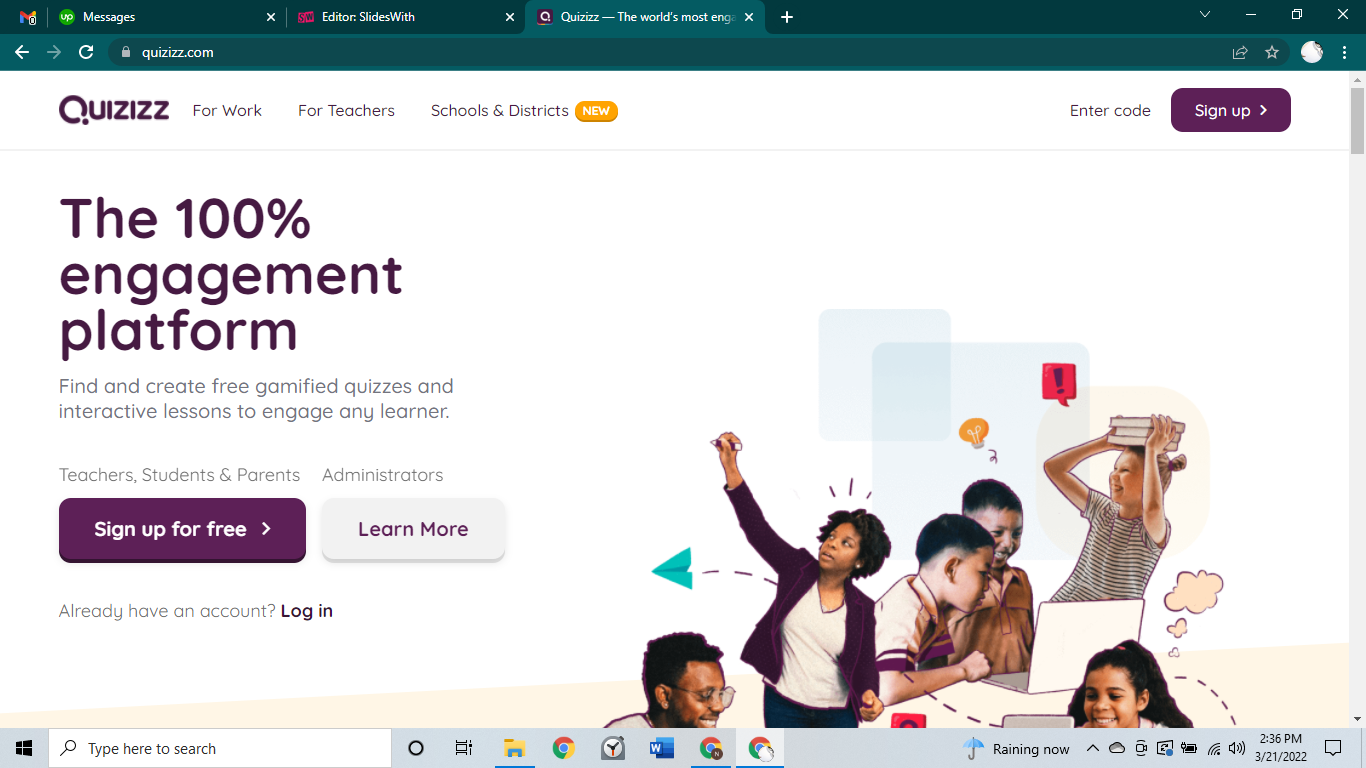This screenshot has height=768, width=1366.
Task: Close the Editor: SlidesWith tab
Action: pos(510,17)
